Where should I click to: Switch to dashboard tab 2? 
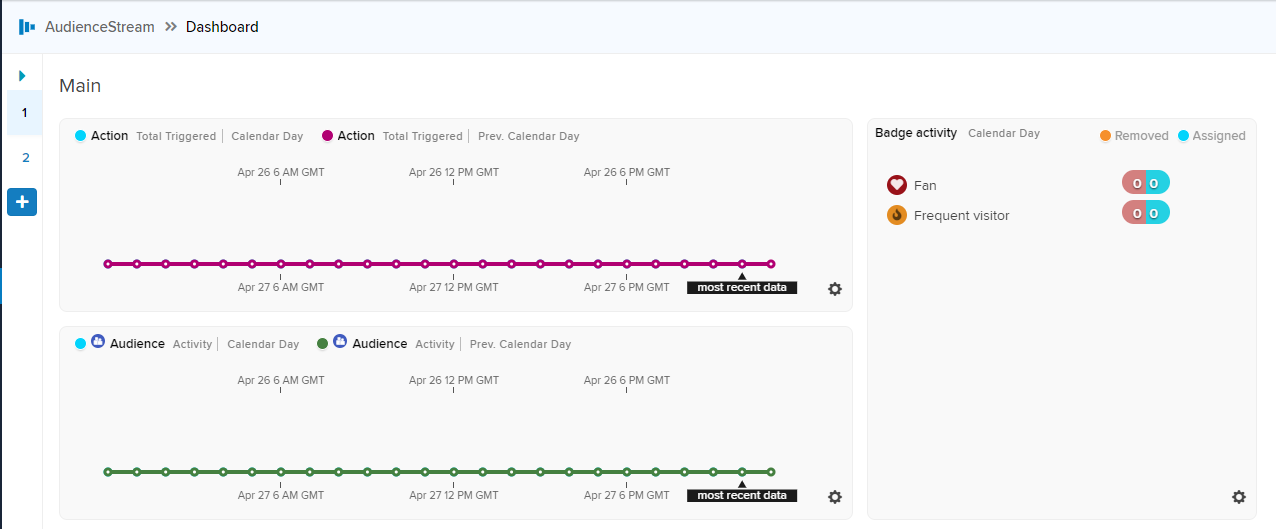pyautogui.click(x=25, y=157)
